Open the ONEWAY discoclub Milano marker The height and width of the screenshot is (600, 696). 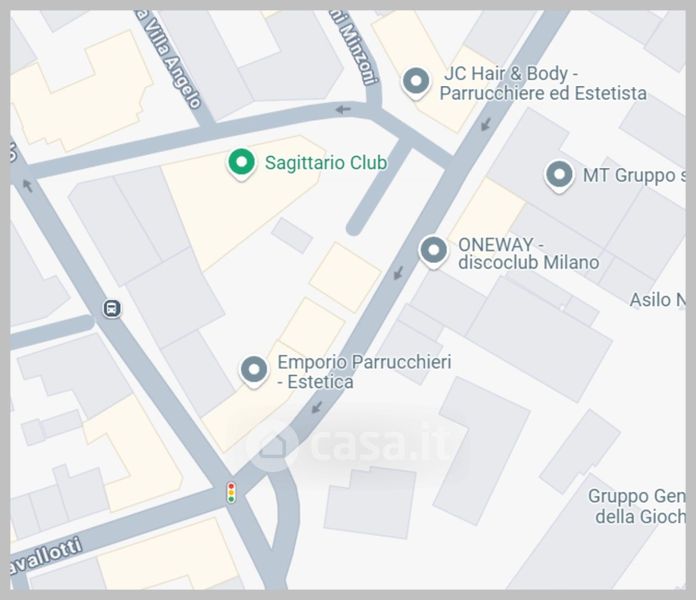434,252
